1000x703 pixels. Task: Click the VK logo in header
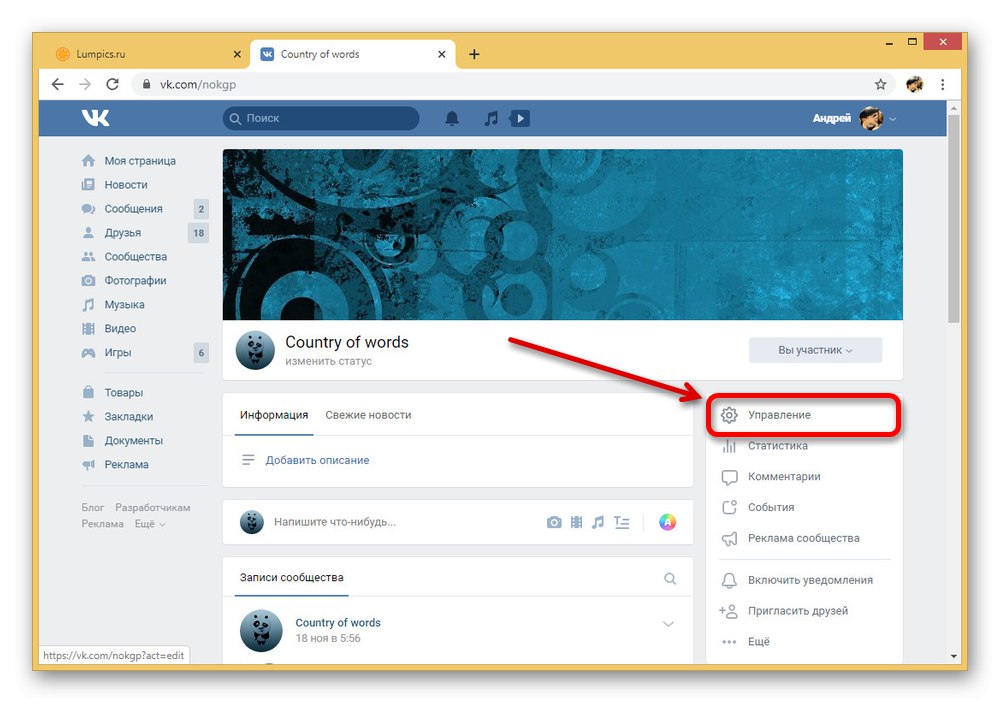coord(96,118)
